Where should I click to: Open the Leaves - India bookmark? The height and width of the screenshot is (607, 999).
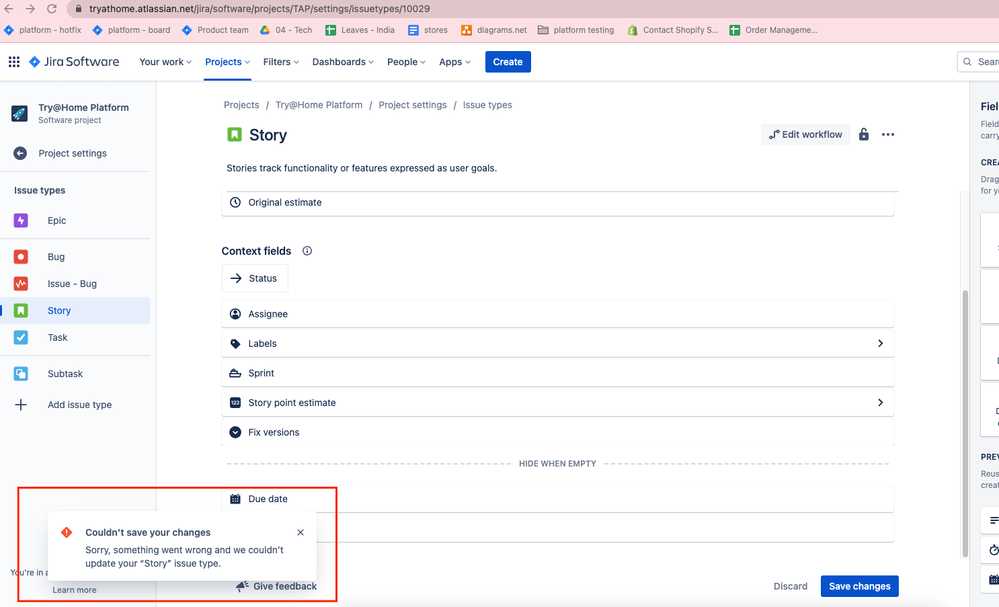click(360, 30)
